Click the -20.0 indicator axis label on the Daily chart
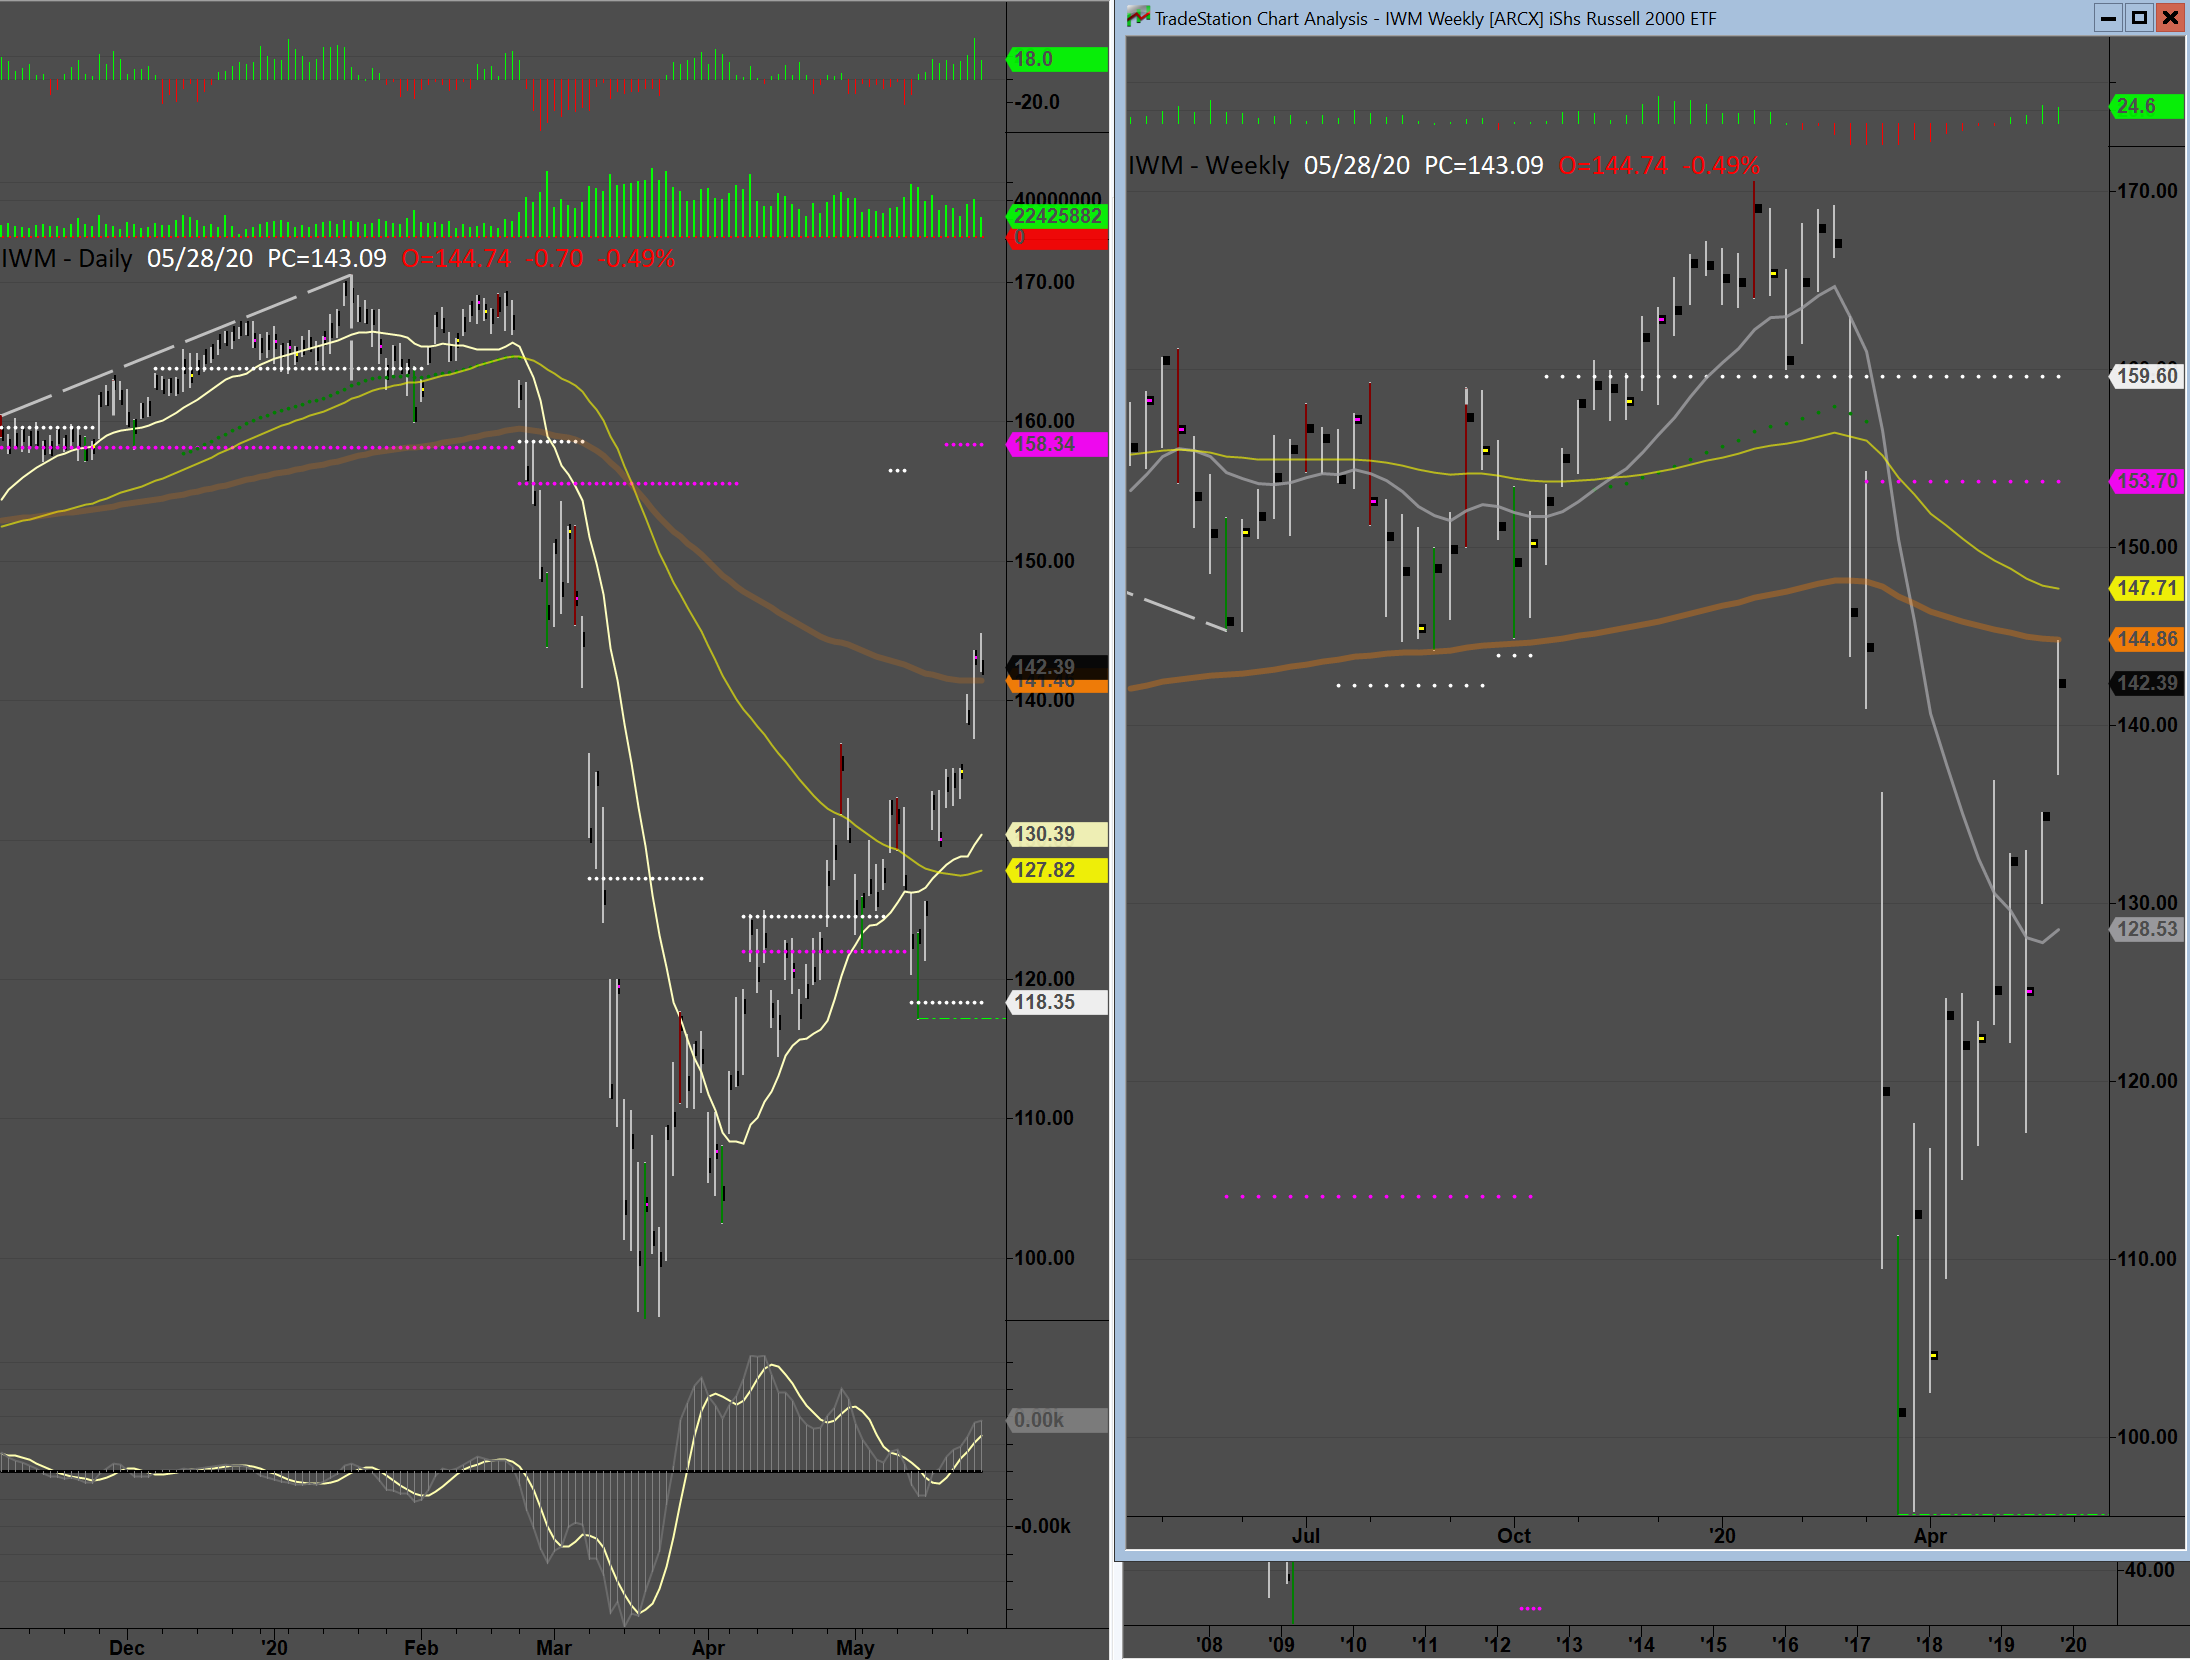Viewport: 2190px width, 1666px height. [x=1036, y=102]
